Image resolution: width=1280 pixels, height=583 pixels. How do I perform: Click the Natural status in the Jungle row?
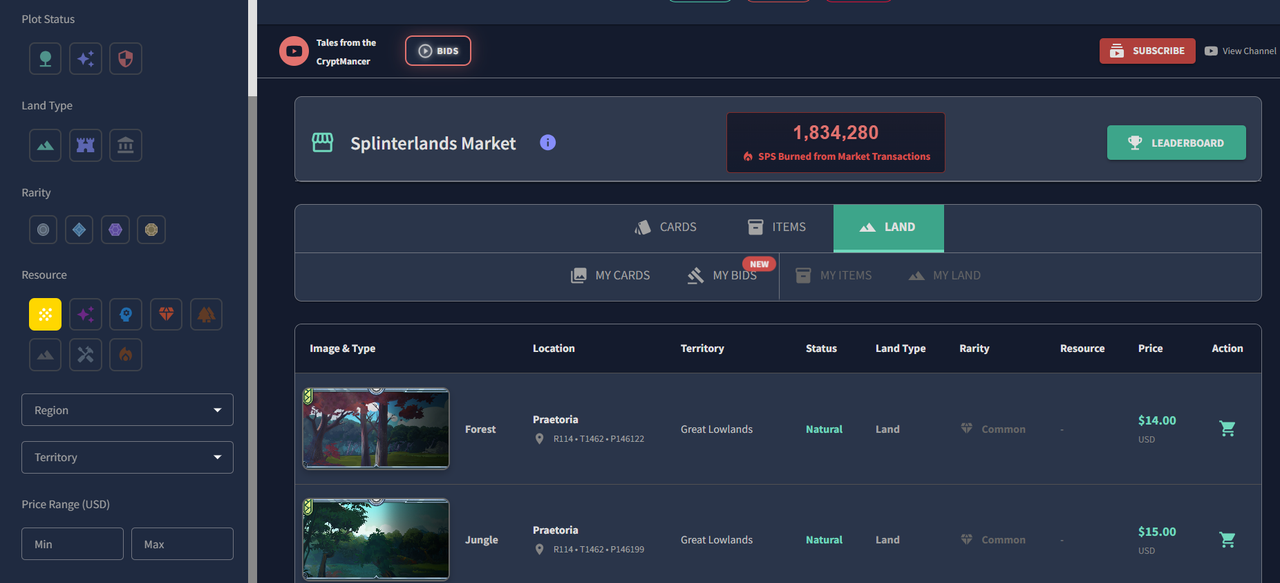(824, 540)
